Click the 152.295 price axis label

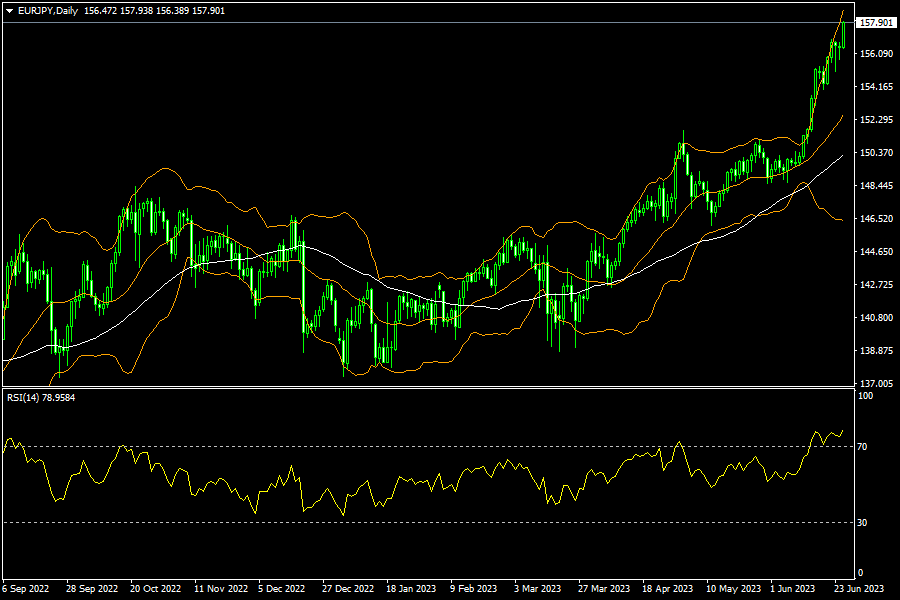pyautogui.click(x=876, y=119)
